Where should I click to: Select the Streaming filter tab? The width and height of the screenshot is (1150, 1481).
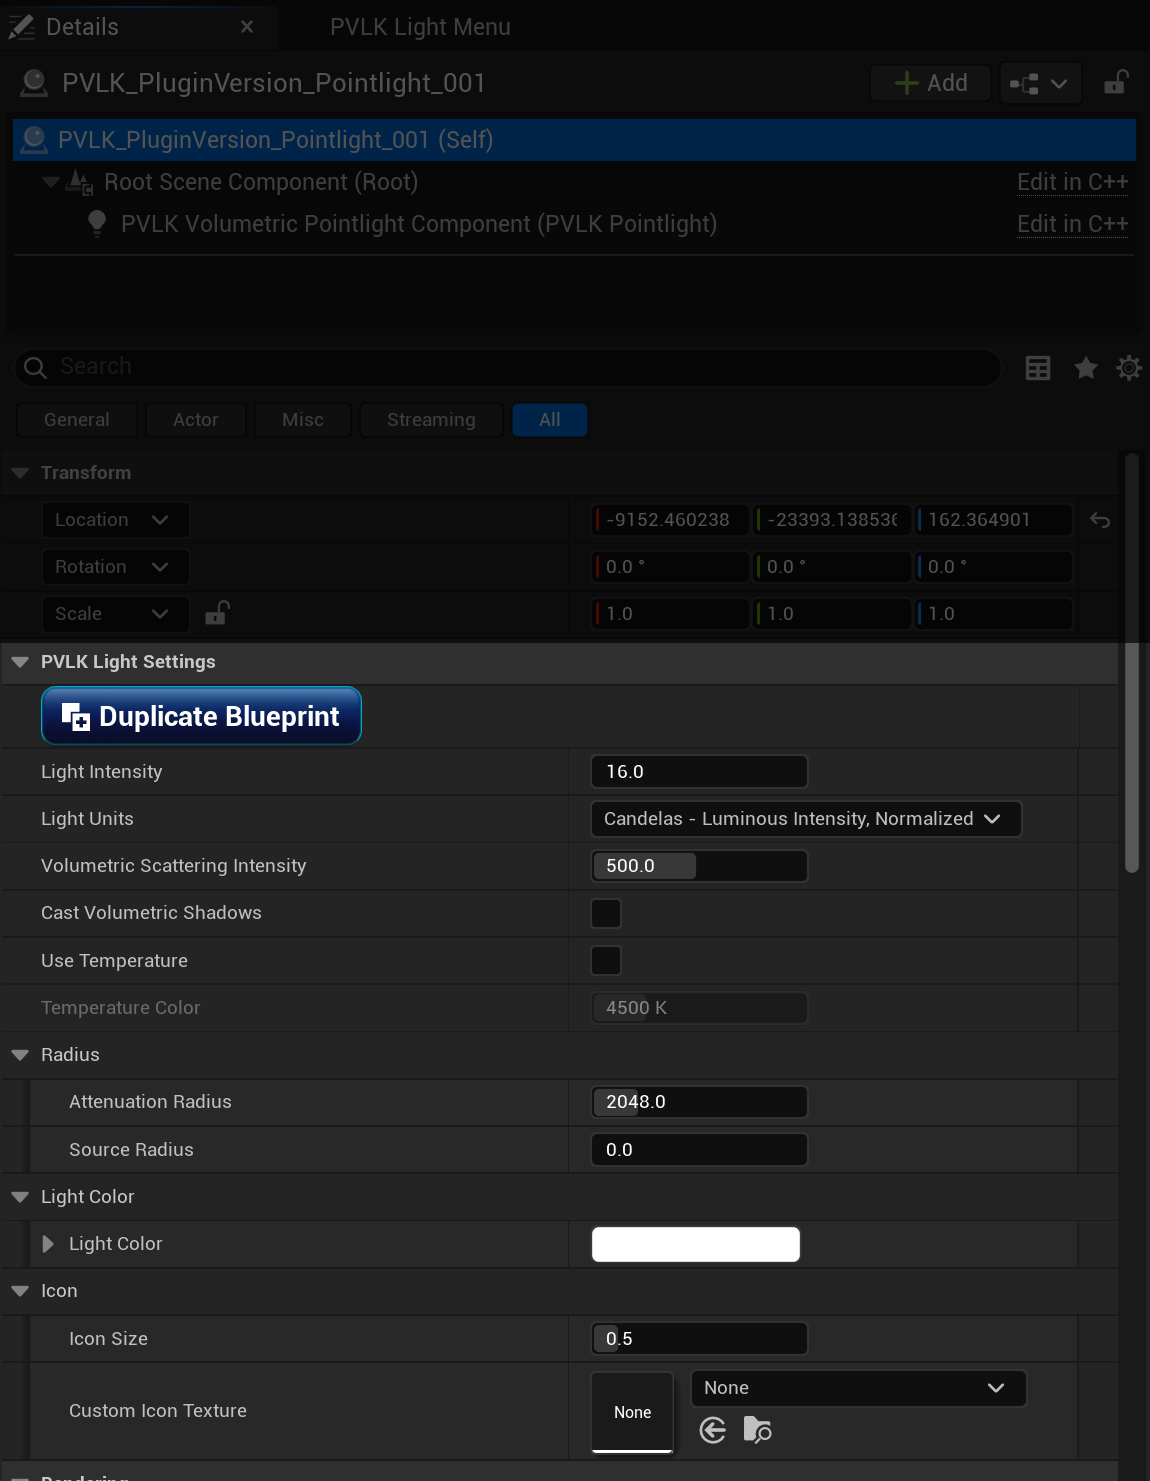tap(431, 420)
